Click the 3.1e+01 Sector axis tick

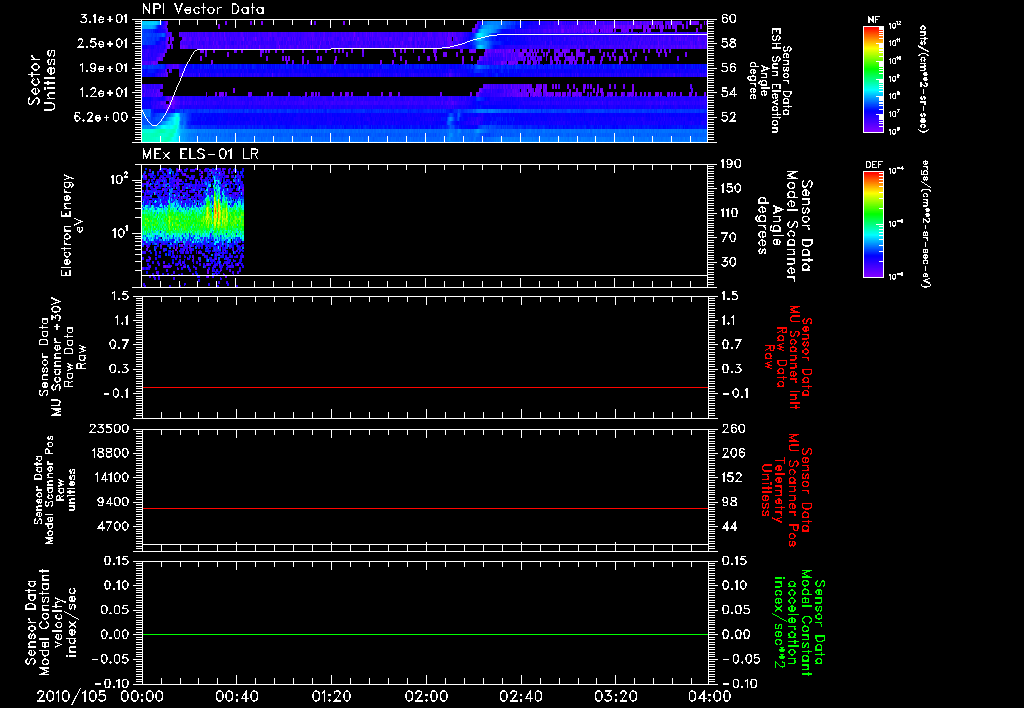[103, 19]
